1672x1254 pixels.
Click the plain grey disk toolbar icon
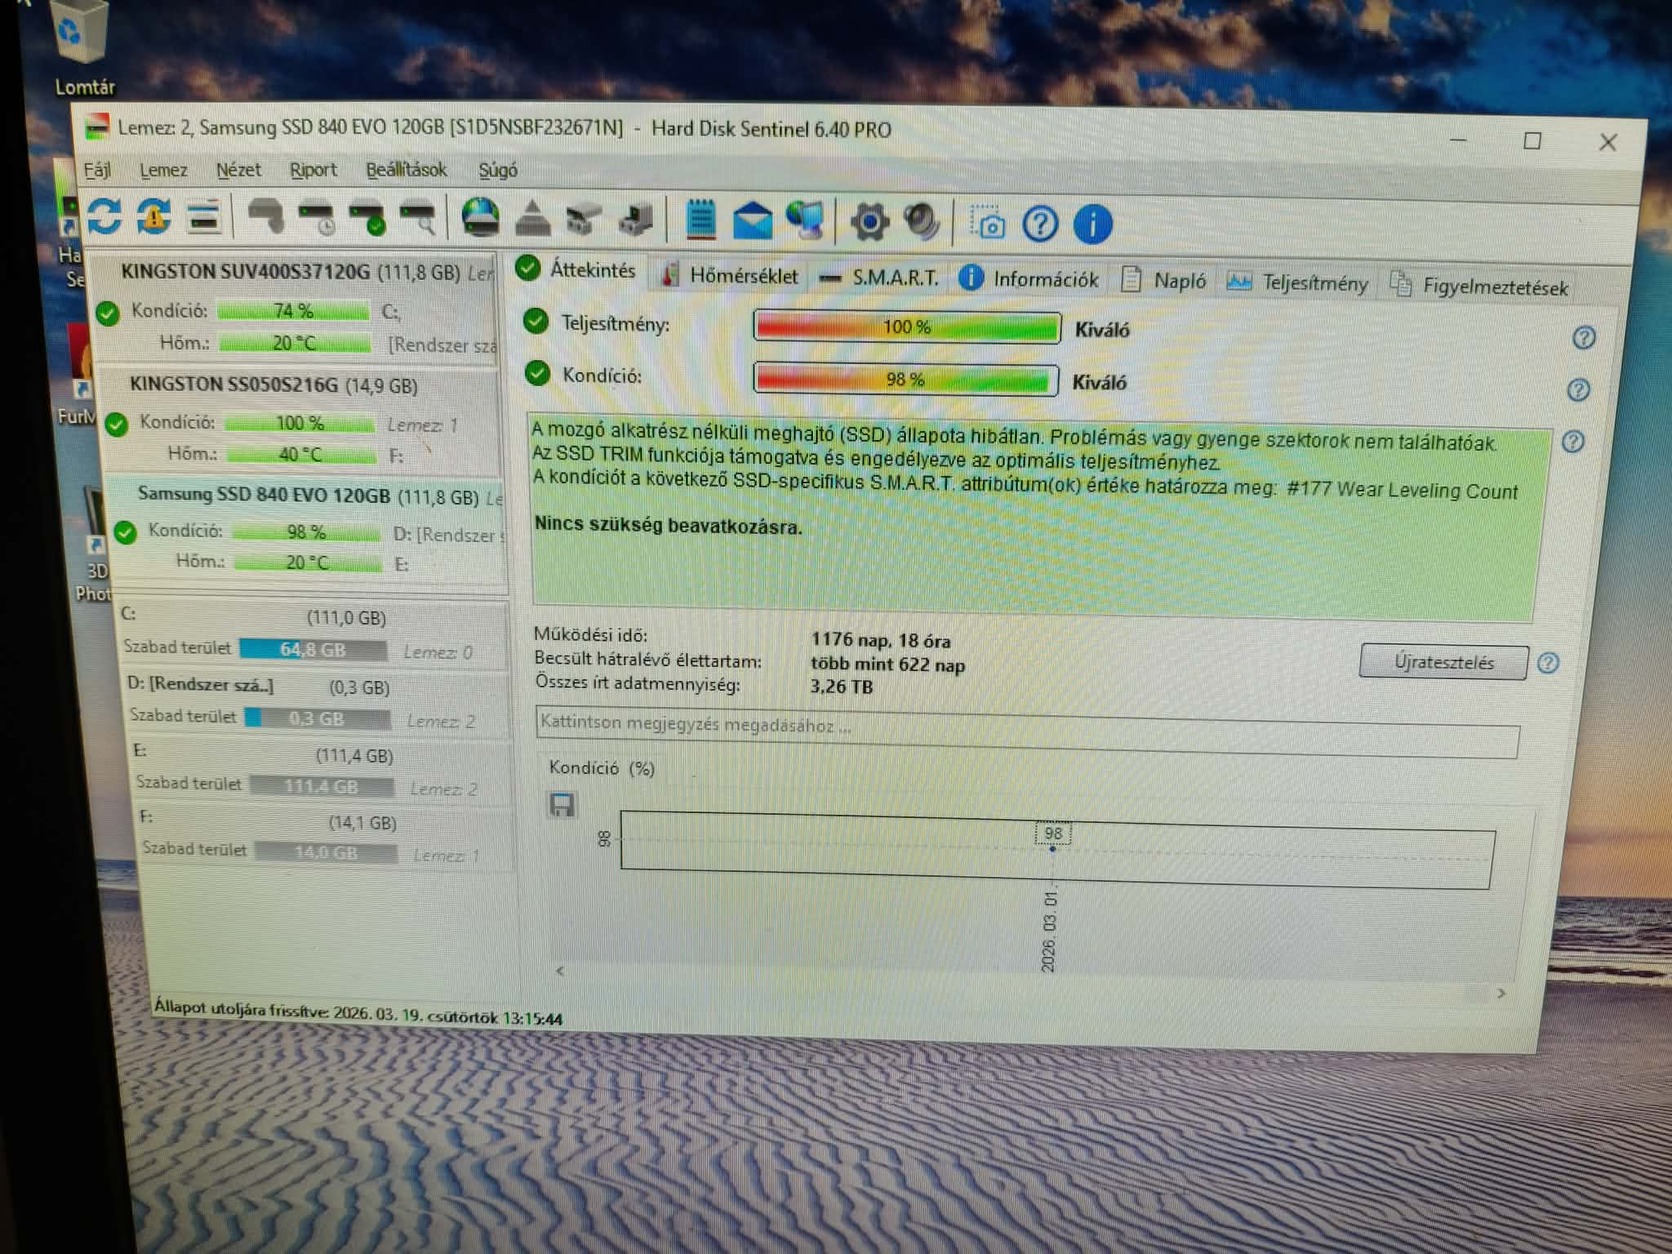pyautogui.click(x=266, y=217)
